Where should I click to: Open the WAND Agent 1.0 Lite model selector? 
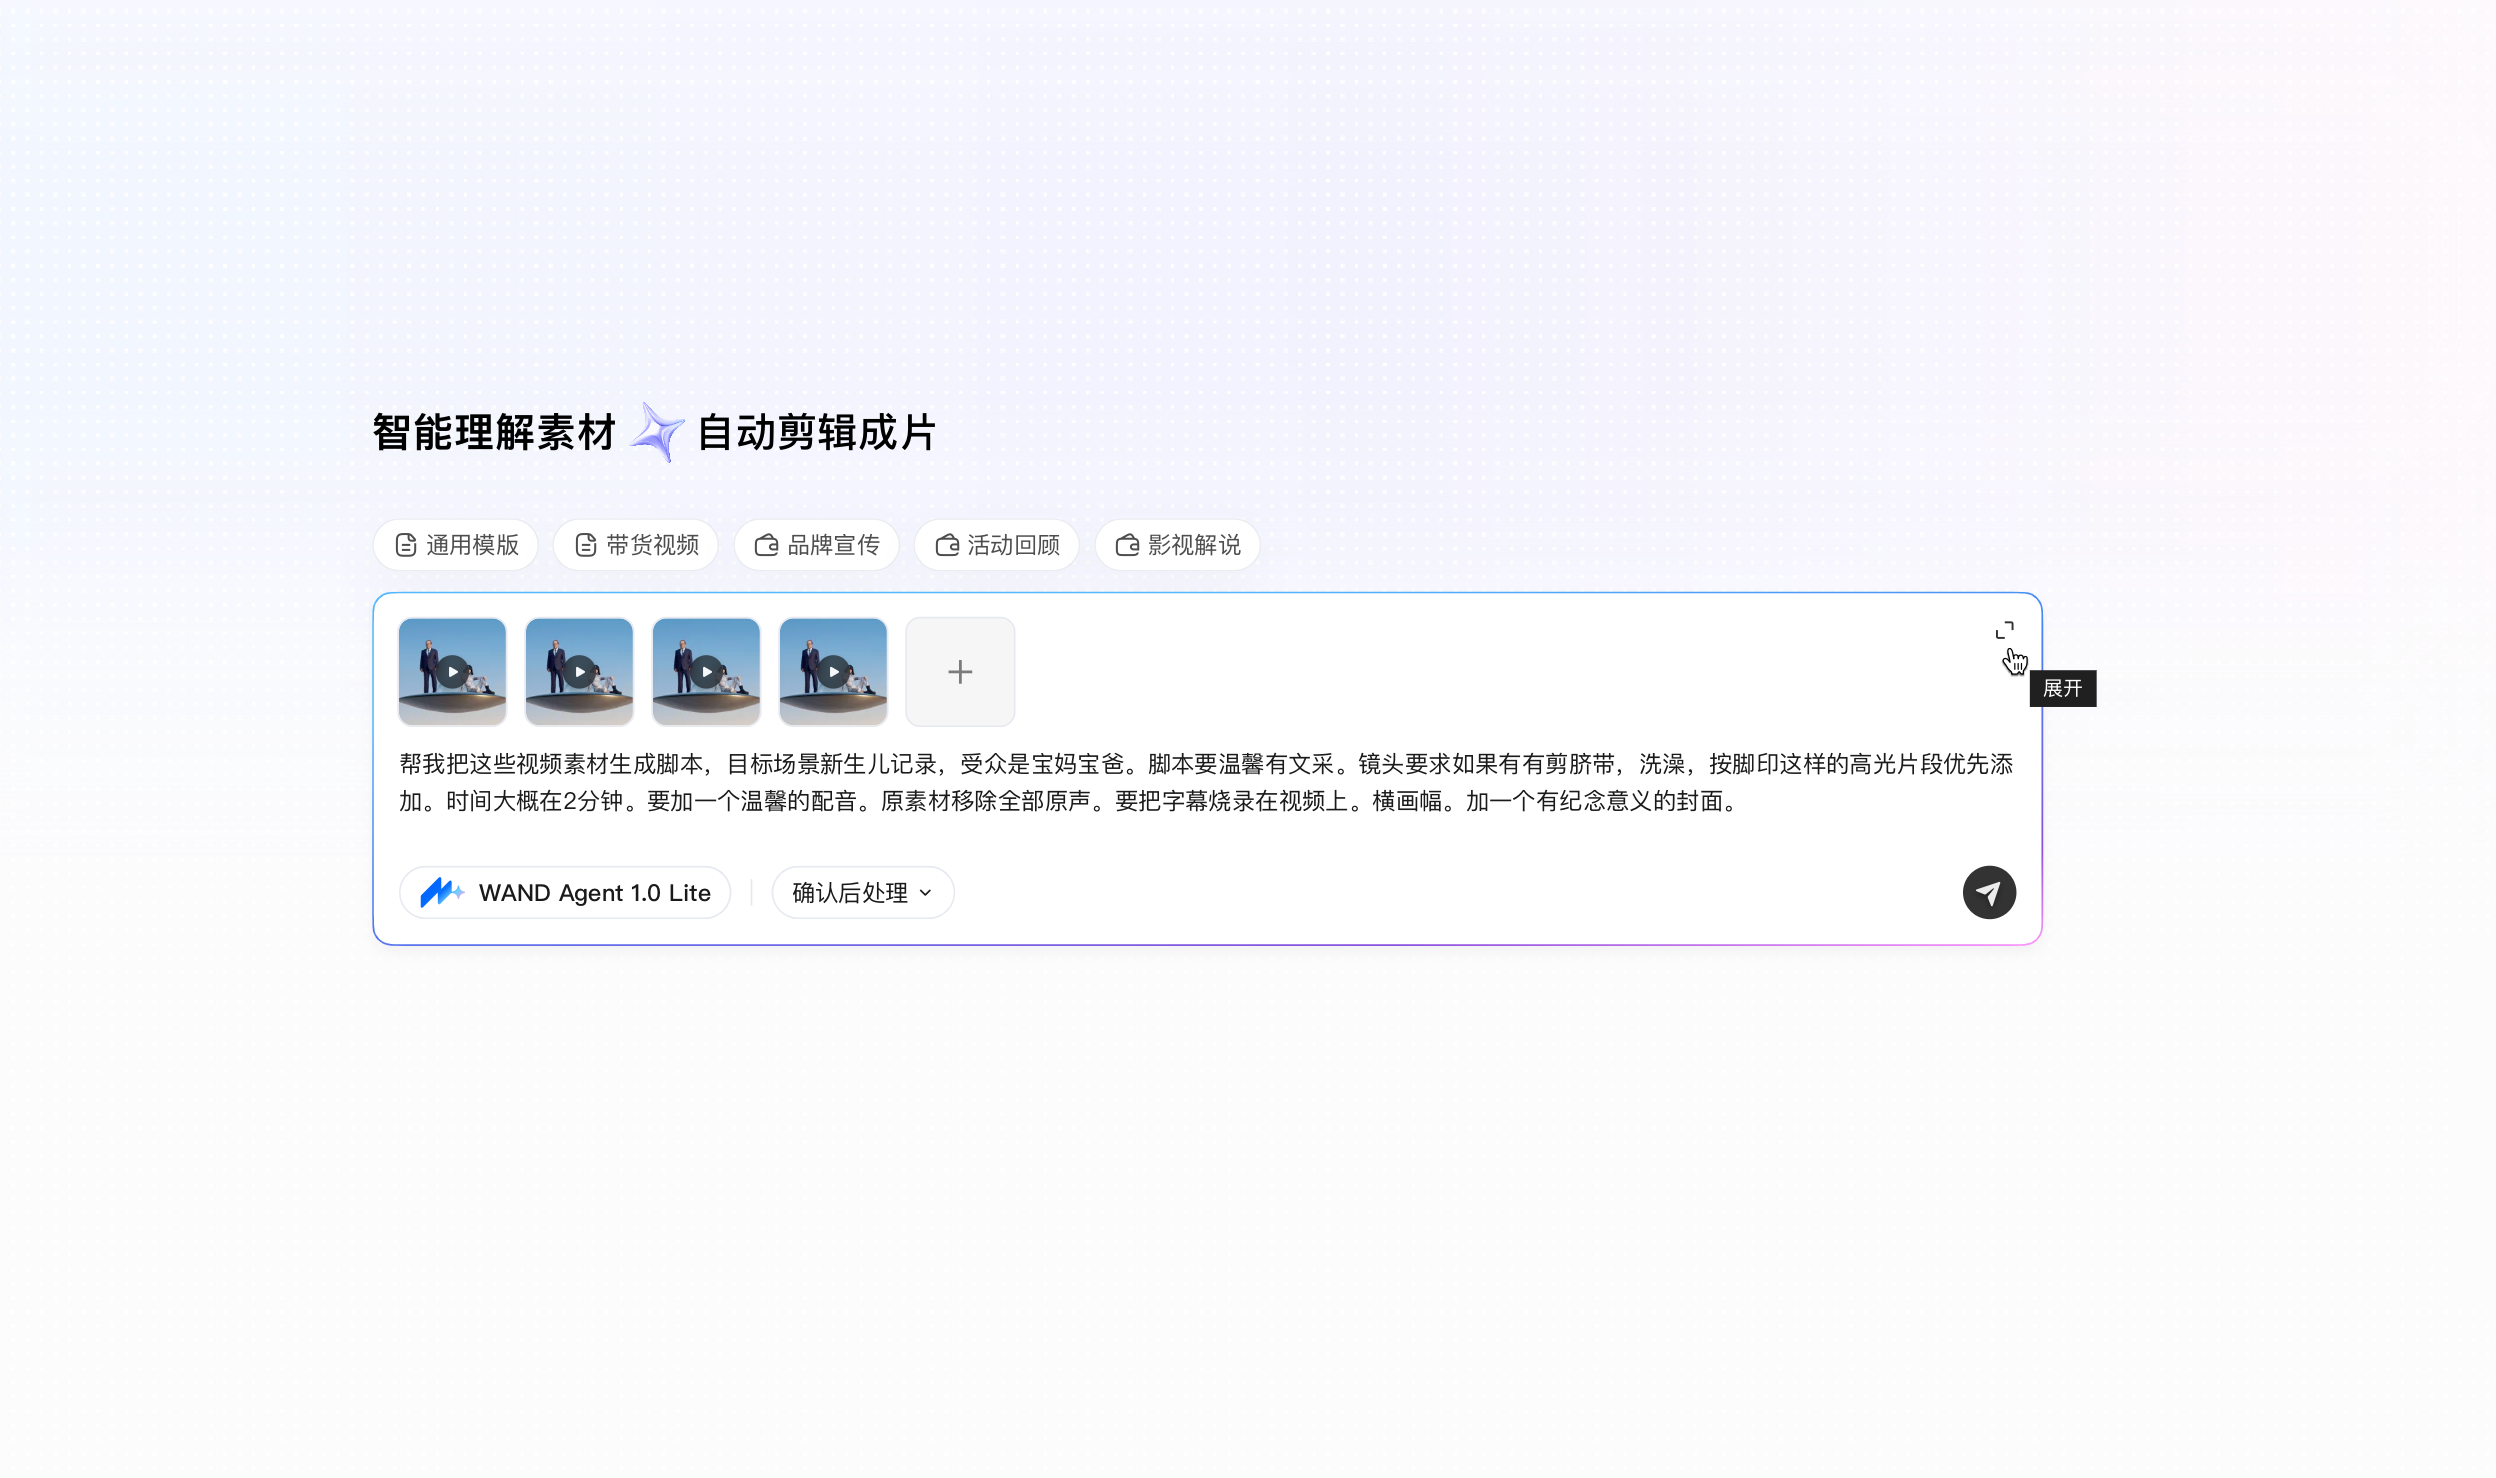point(565,893)
